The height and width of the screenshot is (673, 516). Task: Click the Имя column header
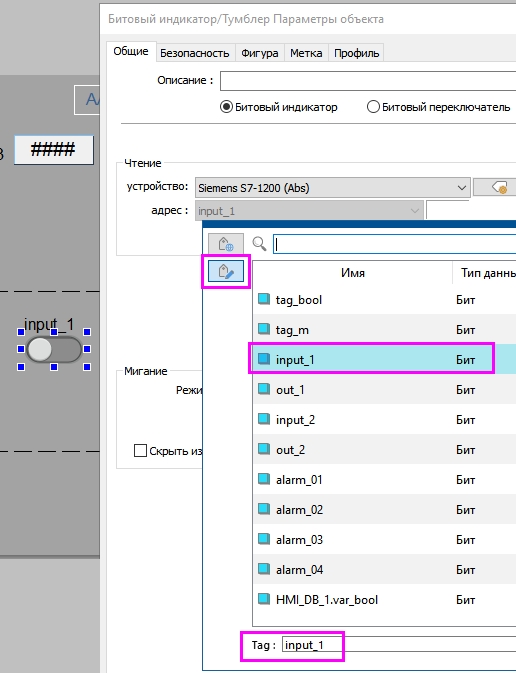pyautogui.click(x=352, y=273)
